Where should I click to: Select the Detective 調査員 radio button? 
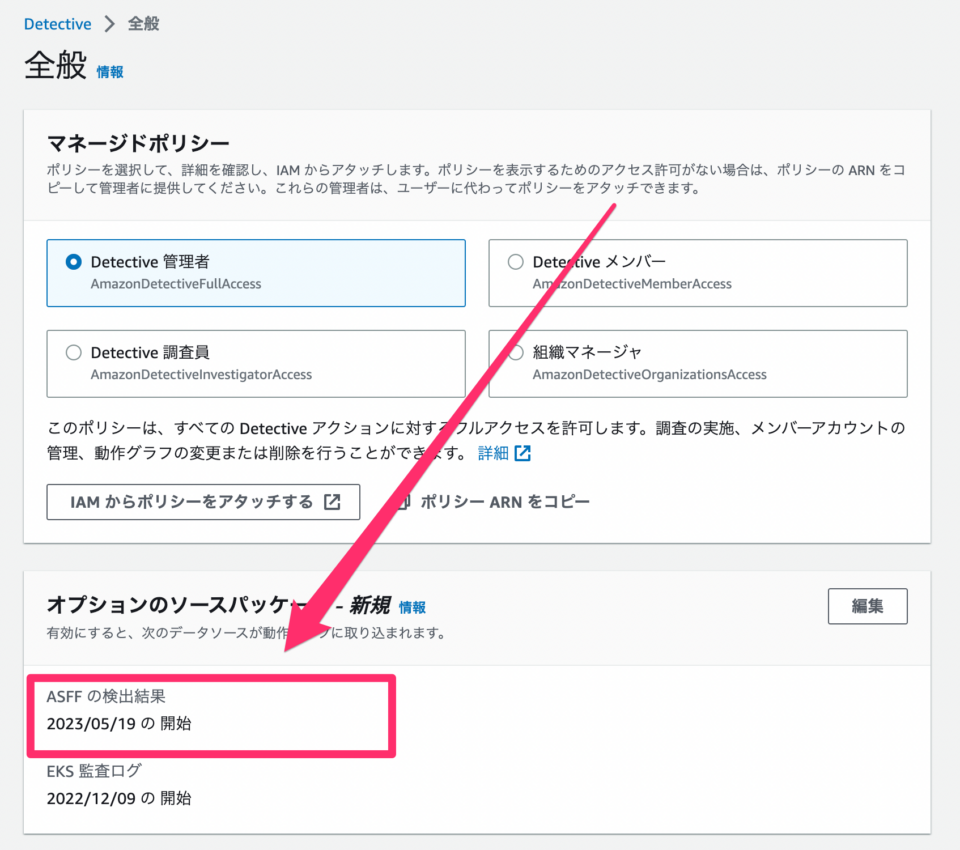[75, 352]
